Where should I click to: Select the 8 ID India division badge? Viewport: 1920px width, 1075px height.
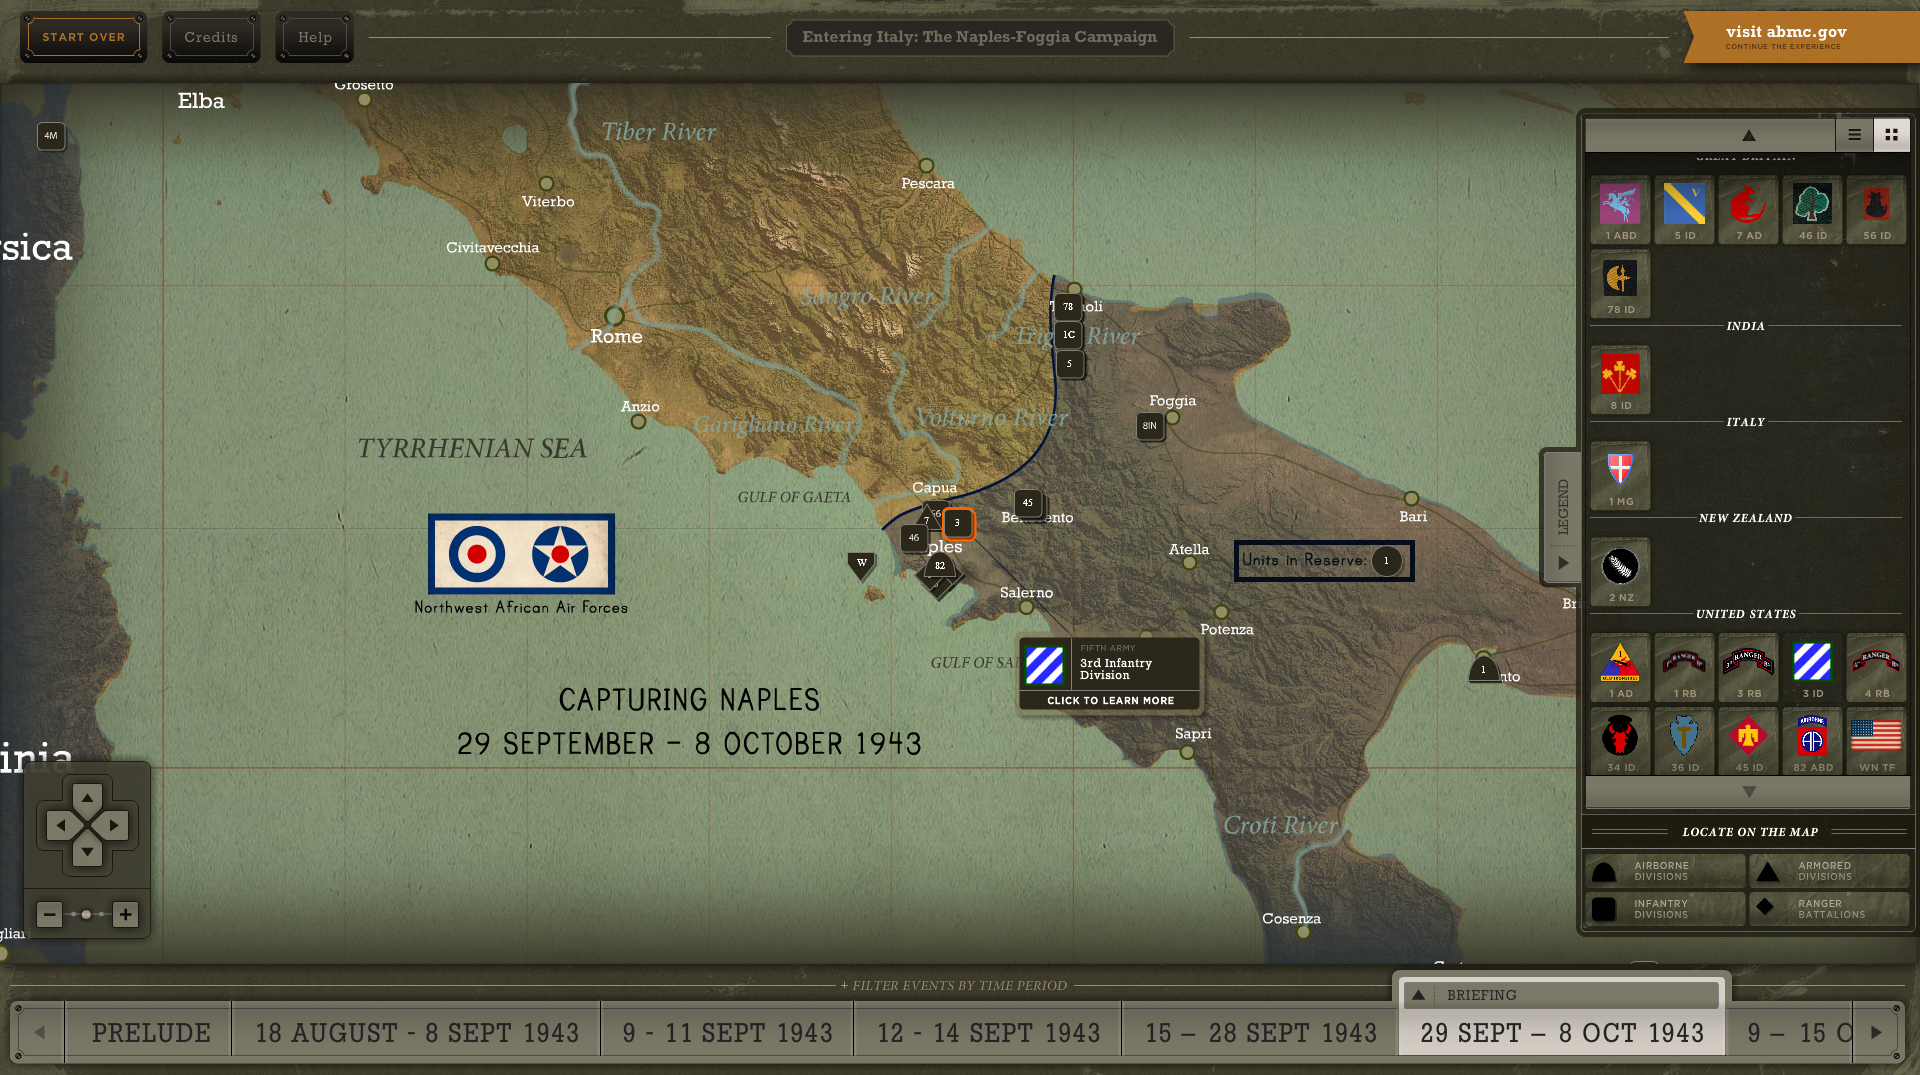1620,379
